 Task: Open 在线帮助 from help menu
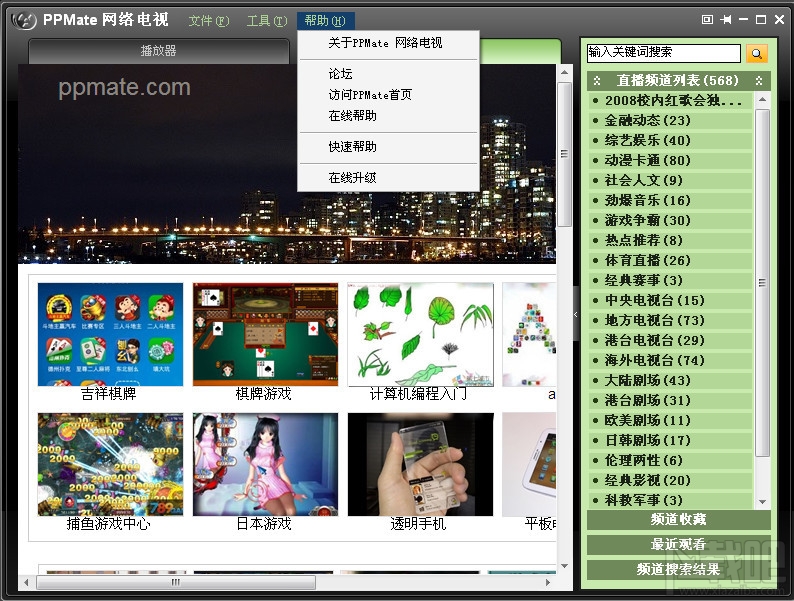[388, 116]
